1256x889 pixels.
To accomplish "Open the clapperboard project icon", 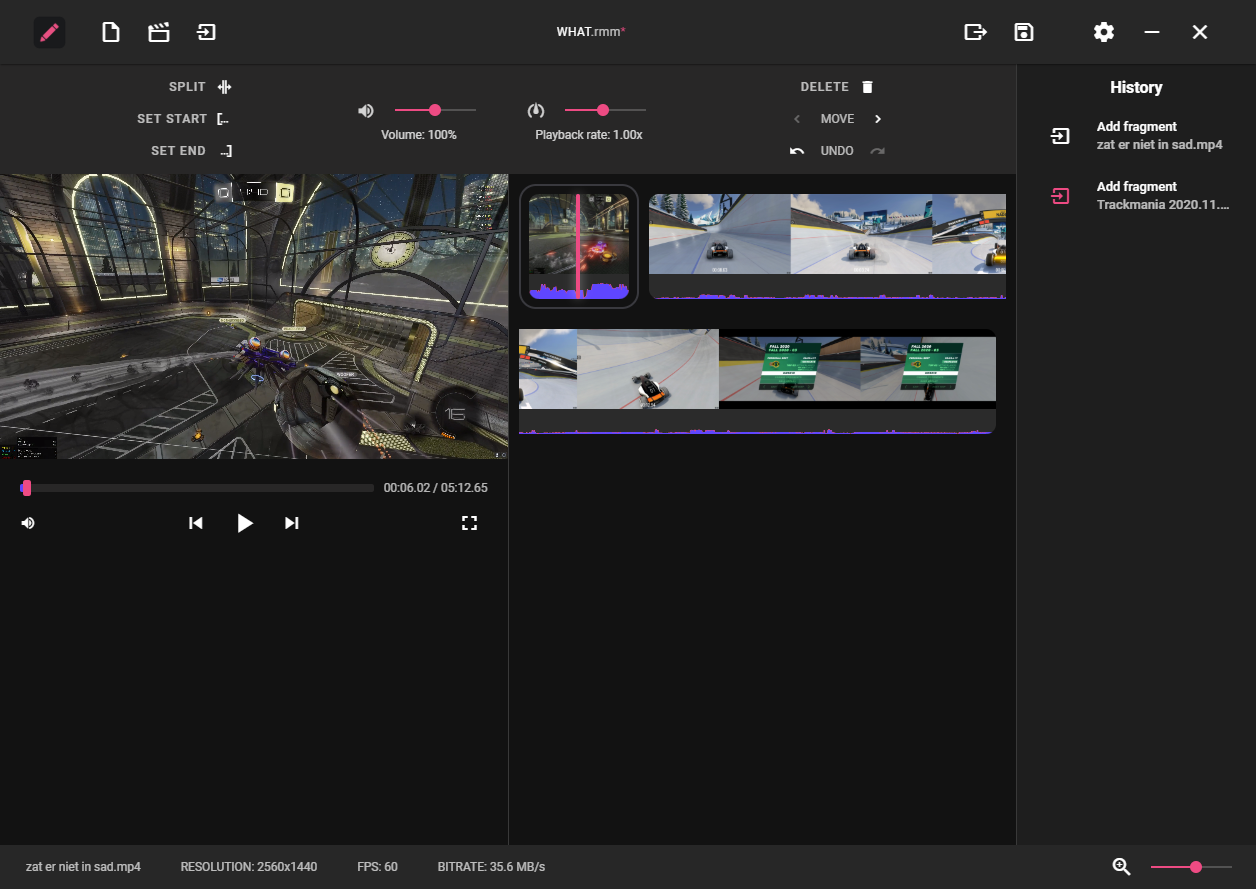I will pyautogui.click(x=158, y=32).
